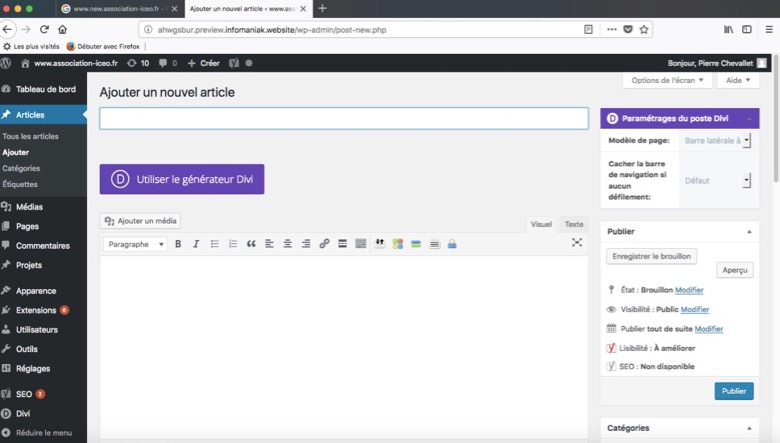Open comments bubble in admin bar
This screenshot has height=443, width=780.
click(168, 63)
